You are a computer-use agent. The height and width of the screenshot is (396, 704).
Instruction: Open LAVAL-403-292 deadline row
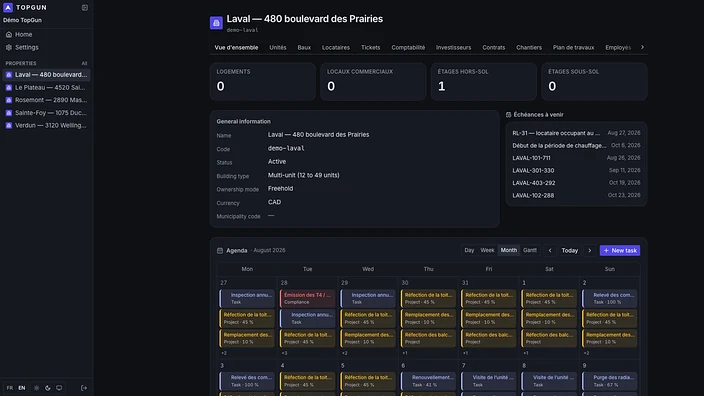(x=576, y=183)
